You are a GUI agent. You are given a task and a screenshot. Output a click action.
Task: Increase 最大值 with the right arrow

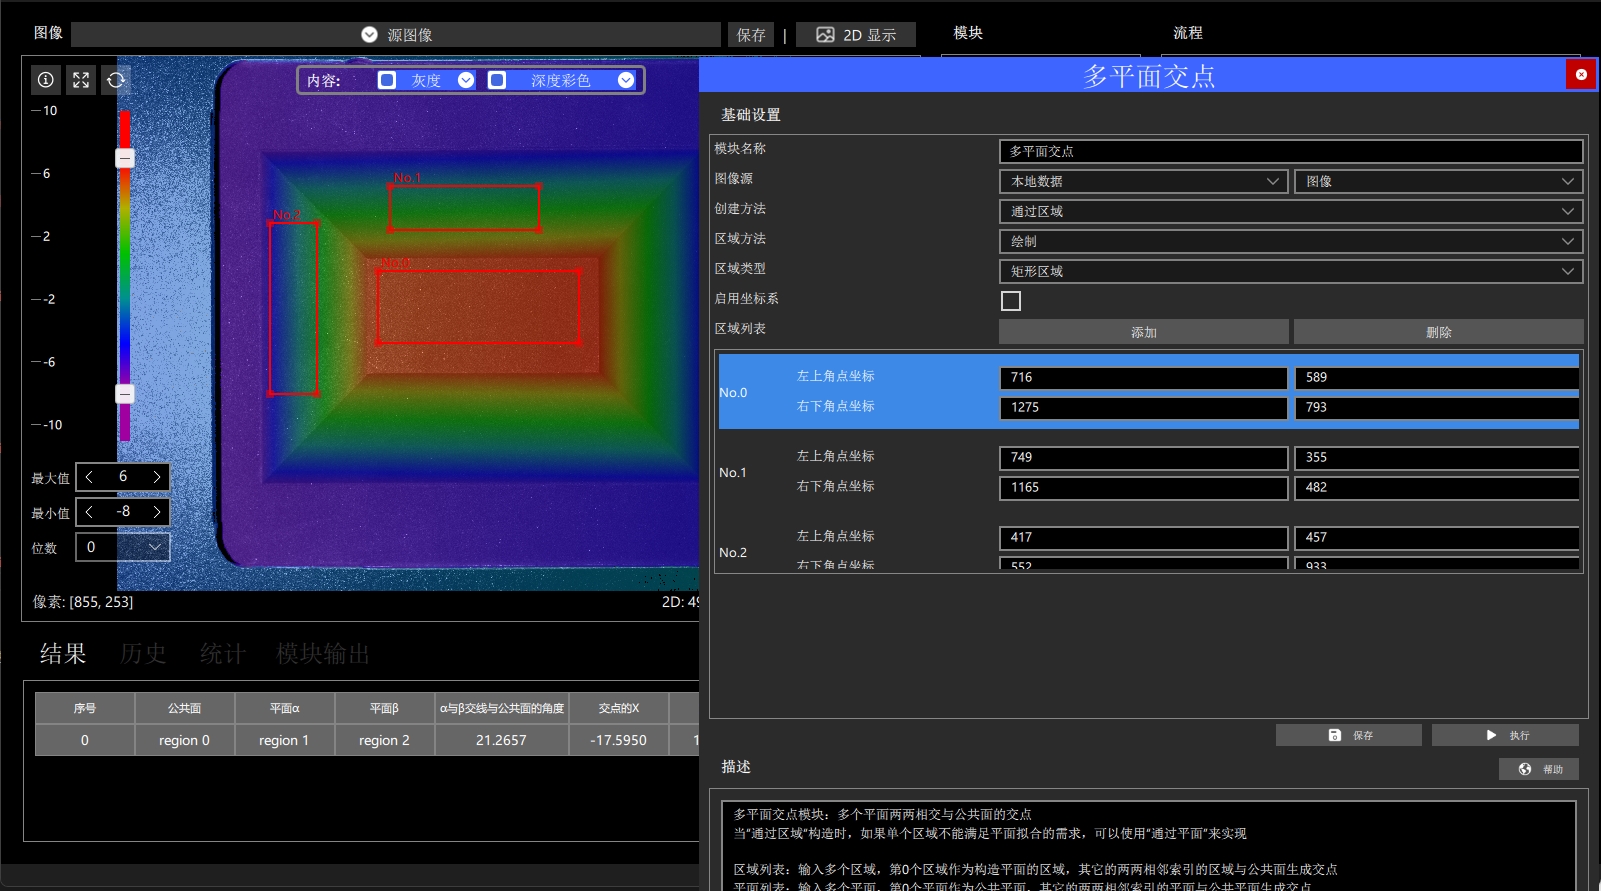(x=157, y=477)
